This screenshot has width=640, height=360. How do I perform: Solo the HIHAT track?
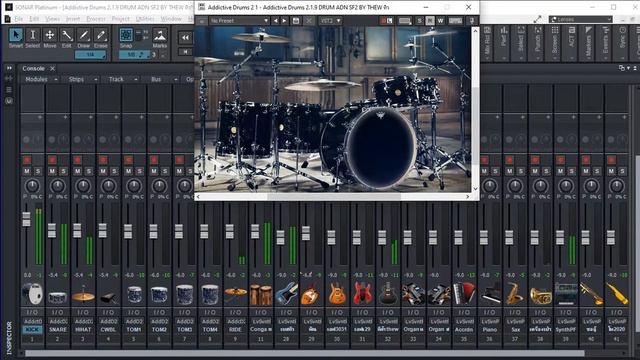[x=88, y=171]
